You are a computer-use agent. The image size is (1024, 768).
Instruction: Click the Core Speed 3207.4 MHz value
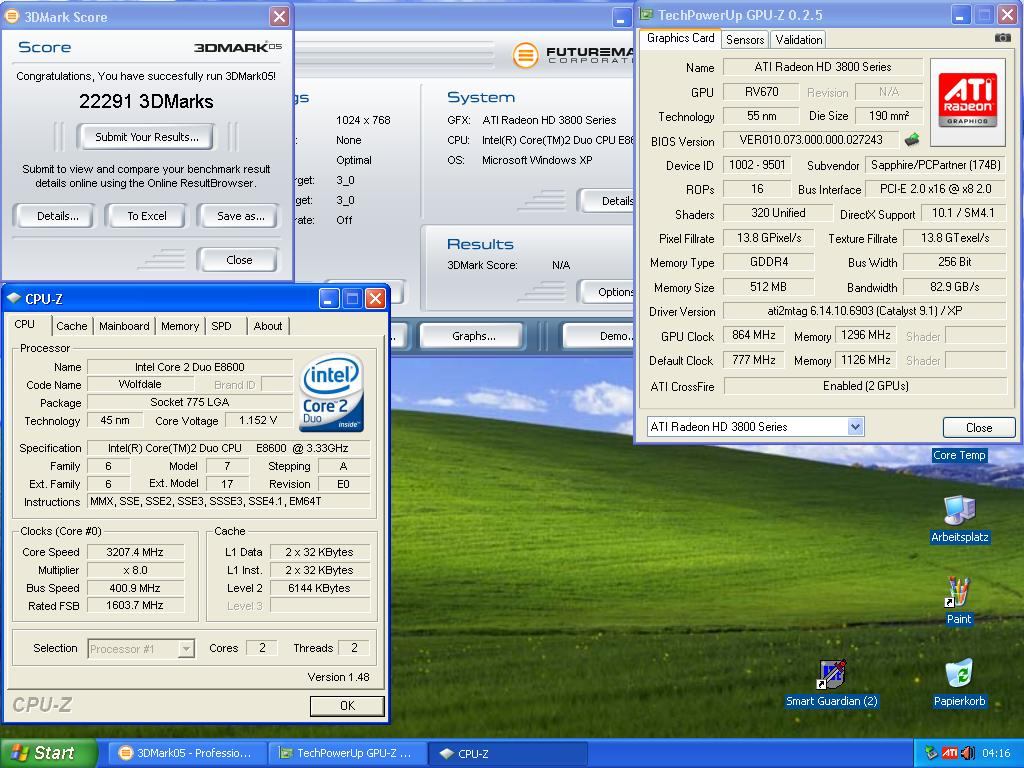tap(135, 552)
